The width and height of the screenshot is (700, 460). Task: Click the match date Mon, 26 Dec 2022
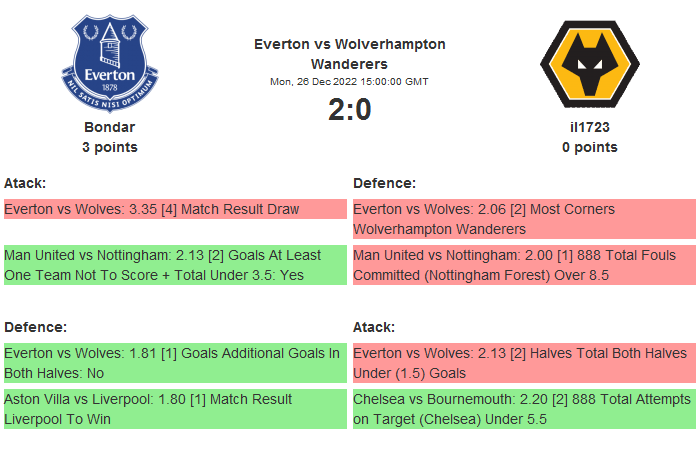click(350, 82)
